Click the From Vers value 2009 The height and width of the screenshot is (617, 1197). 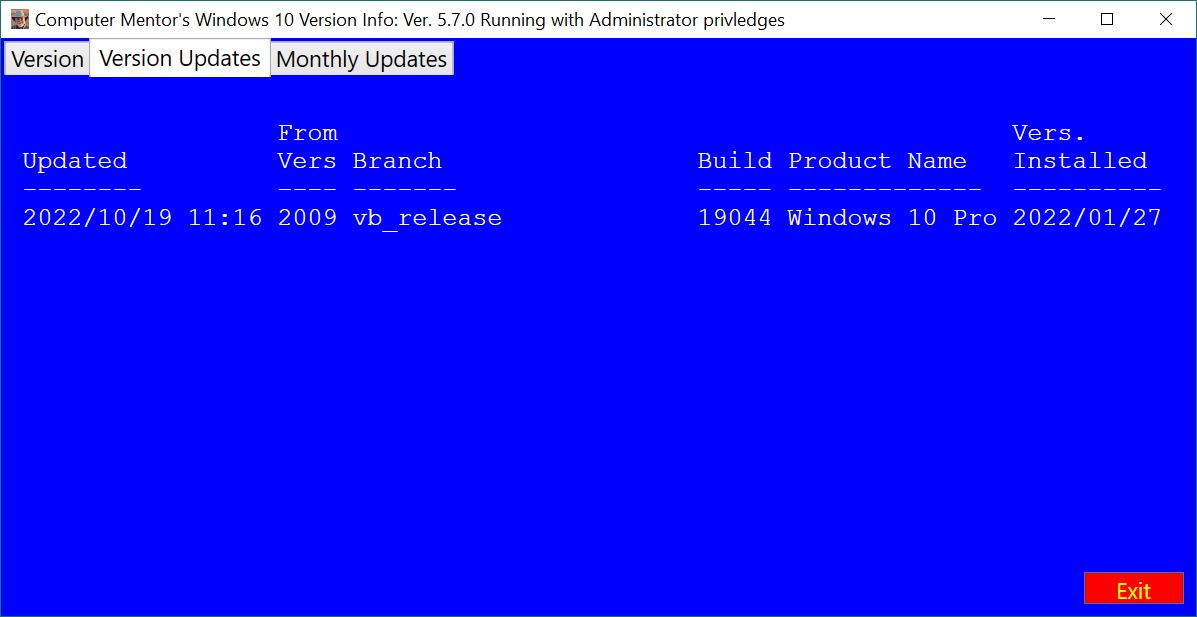(307, 218)
